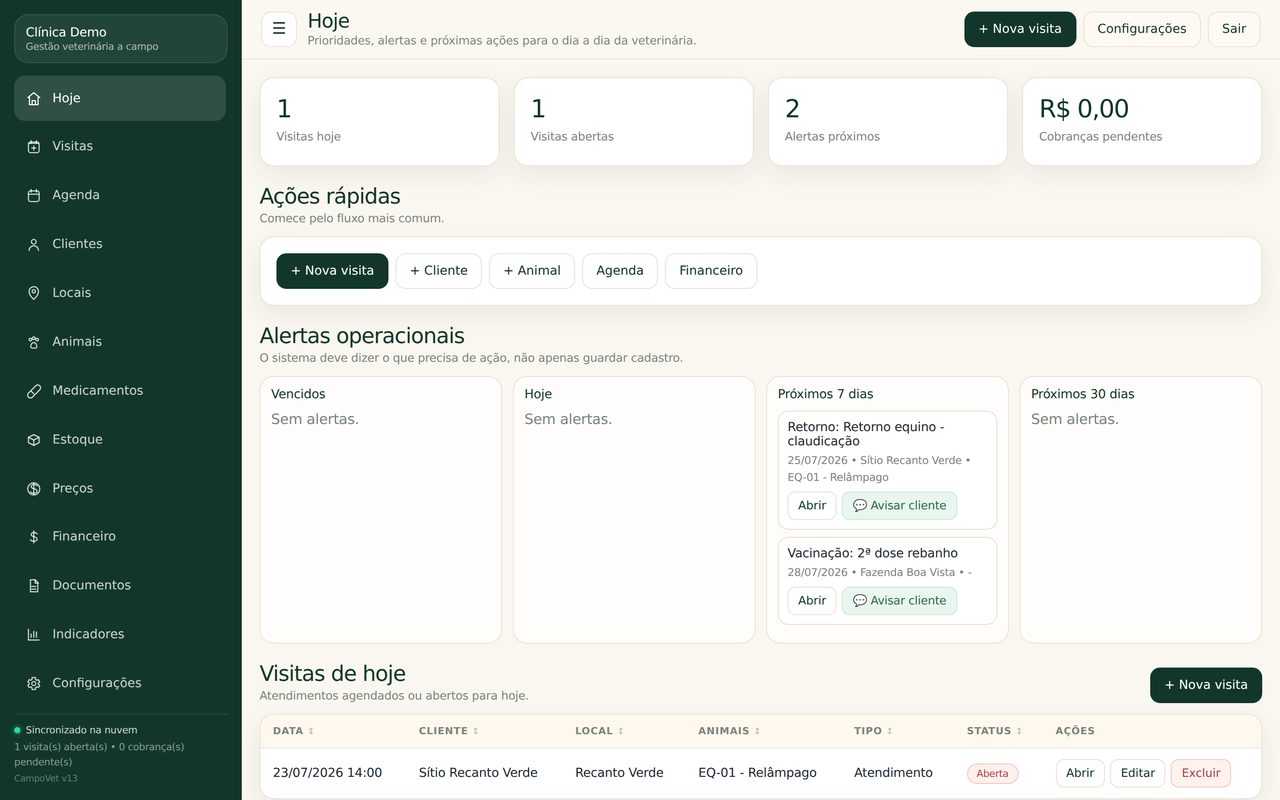The height and width of the screenshot is (800, 1280).
Task: Click the Clínica Demo clinic header card
Action: pos(120,39)
